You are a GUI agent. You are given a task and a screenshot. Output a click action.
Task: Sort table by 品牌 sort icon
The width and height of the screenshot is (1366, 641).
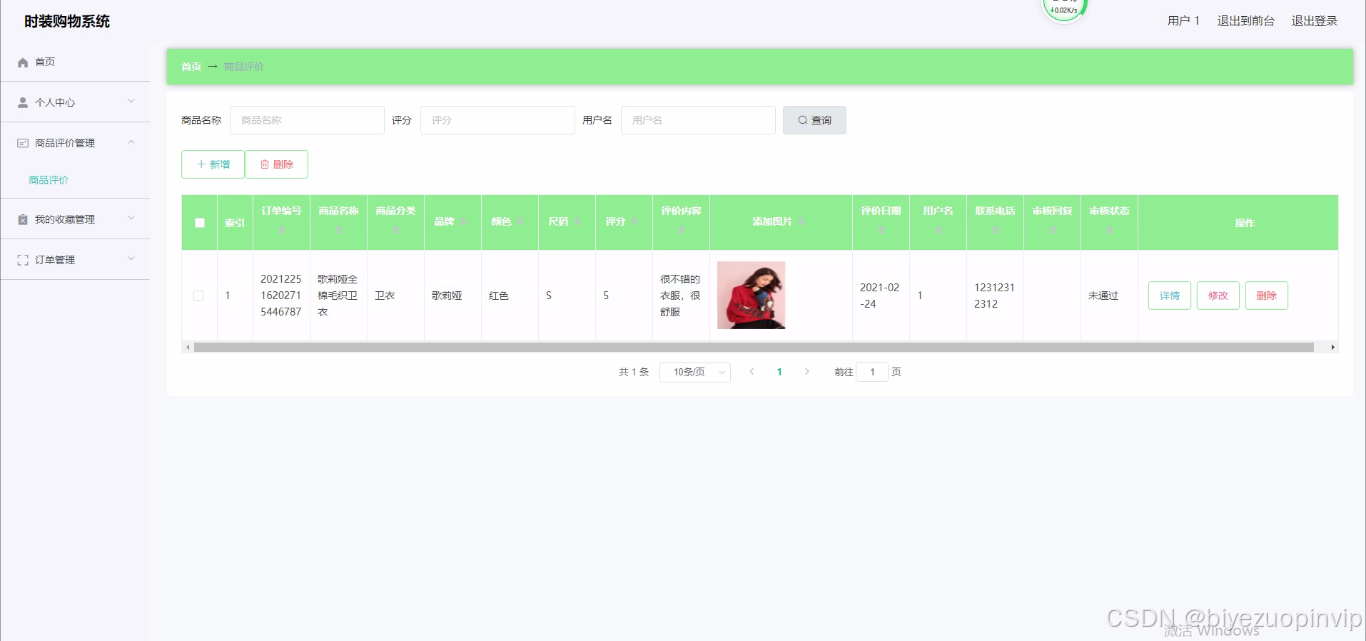[x=463, y=222]
